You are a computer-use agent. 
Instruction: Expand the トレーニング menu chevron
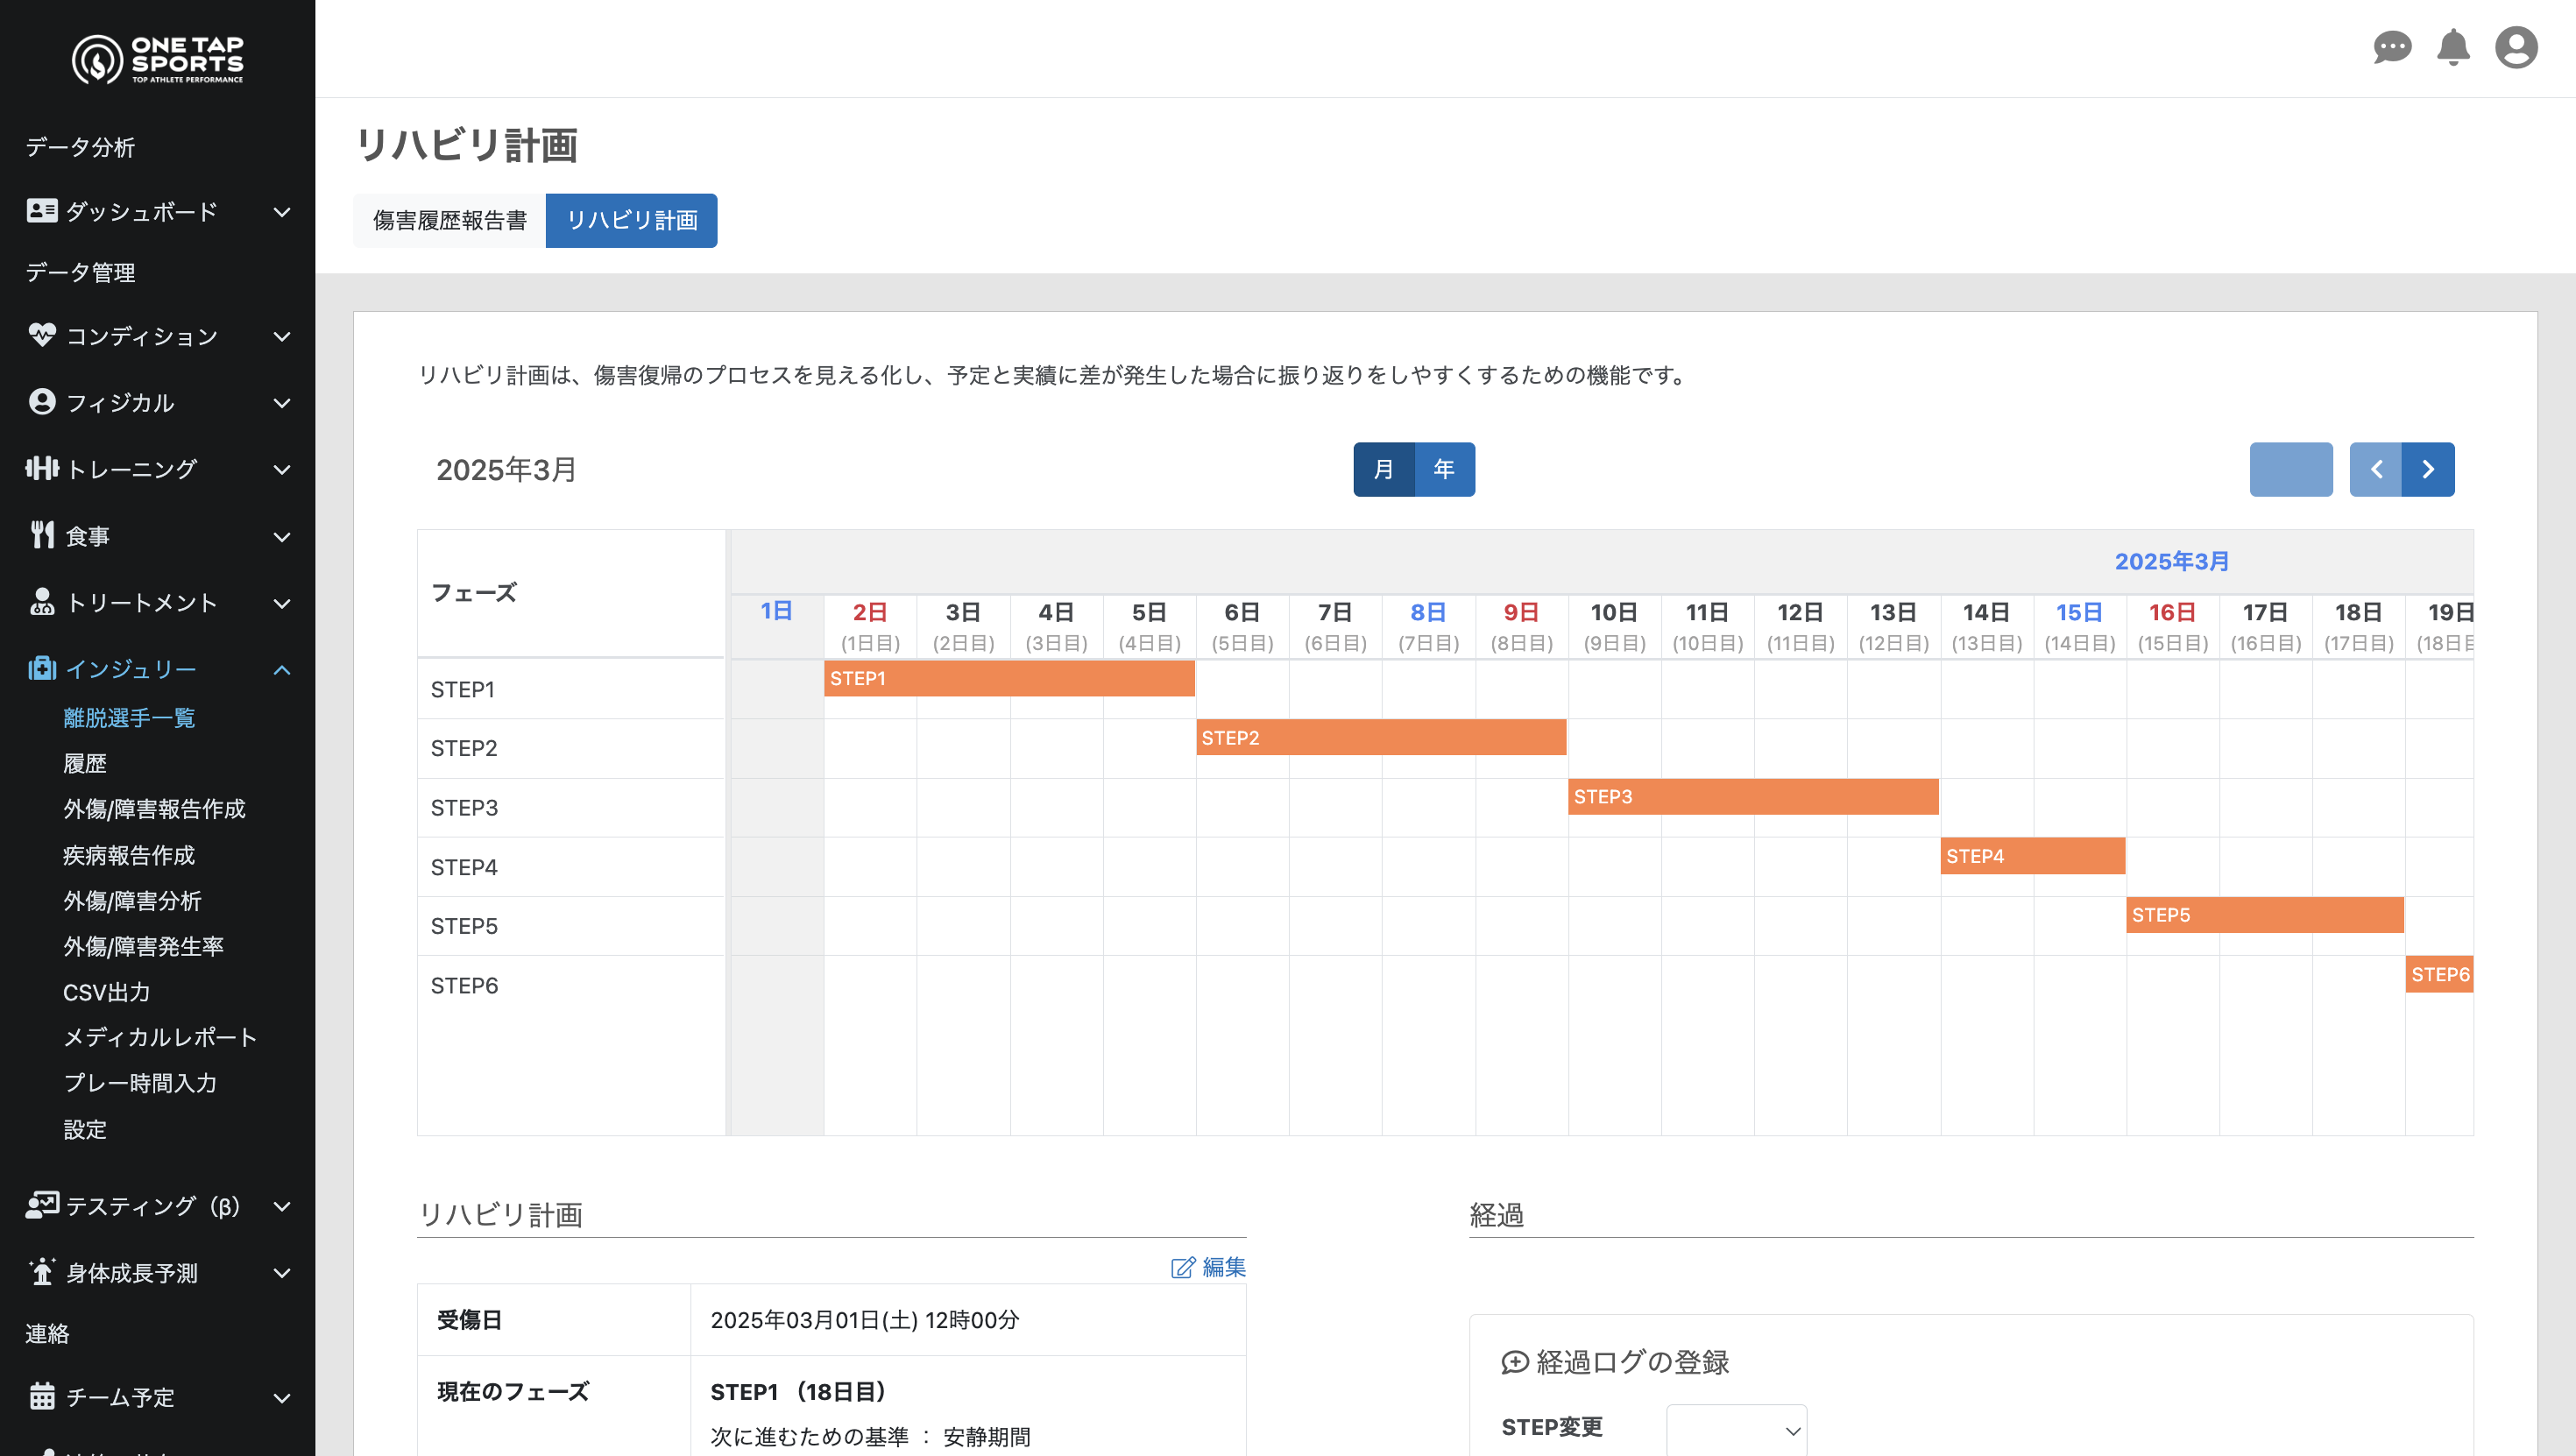click(282, 469)
